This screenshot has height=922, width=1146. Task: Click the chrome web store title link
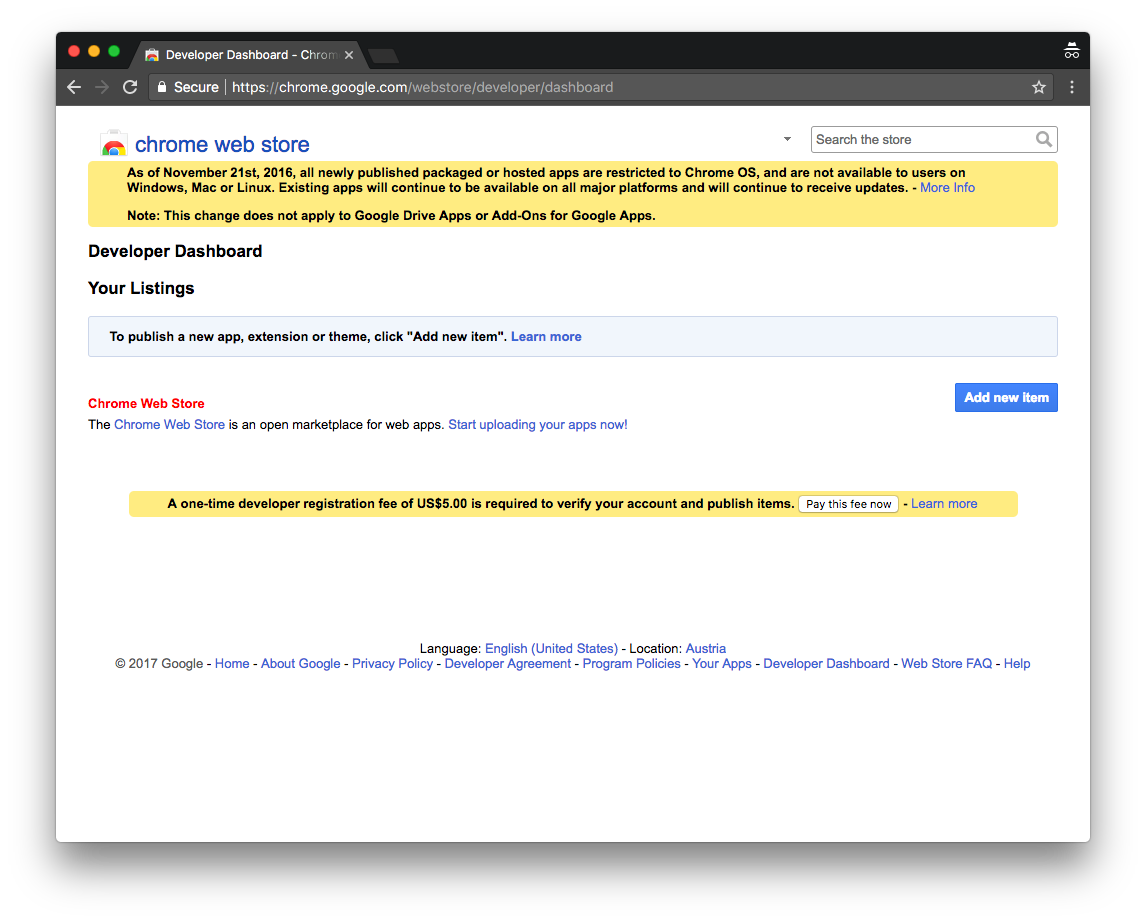point(222,145)
